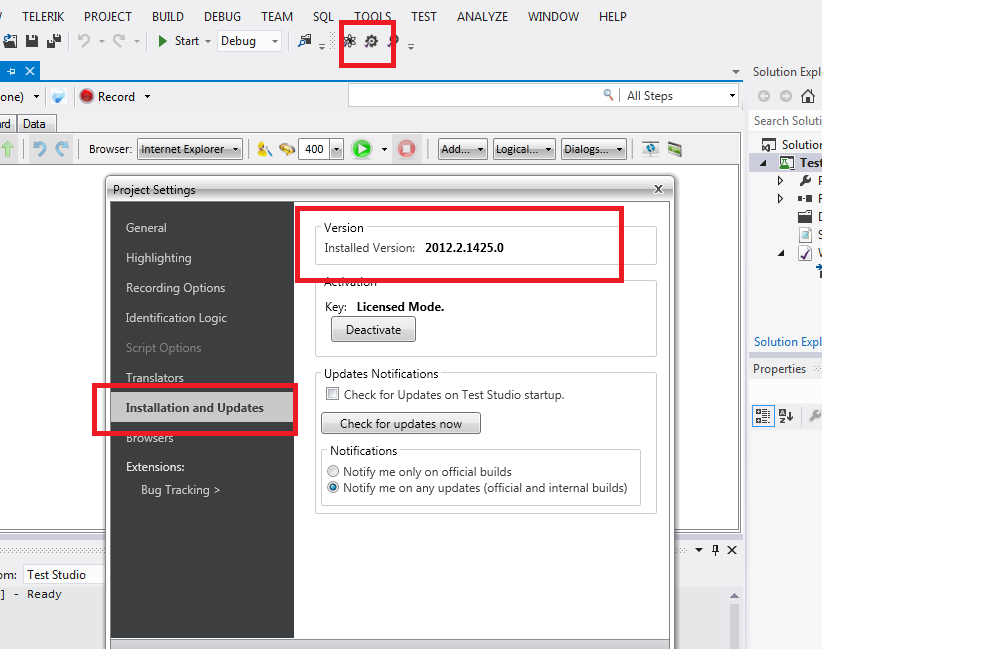
Task: Open Translators settings section
Action: (x=154, y=378)
